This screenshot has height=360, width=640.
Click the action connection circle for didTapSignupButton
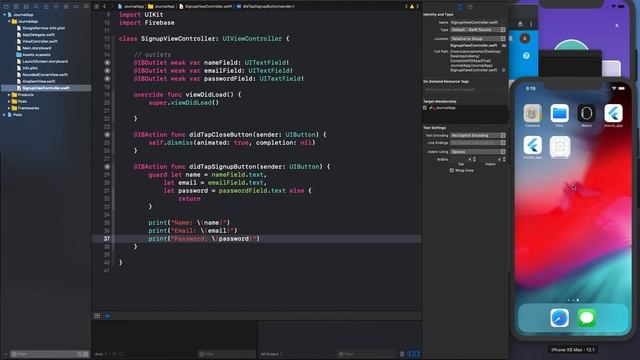107,167
